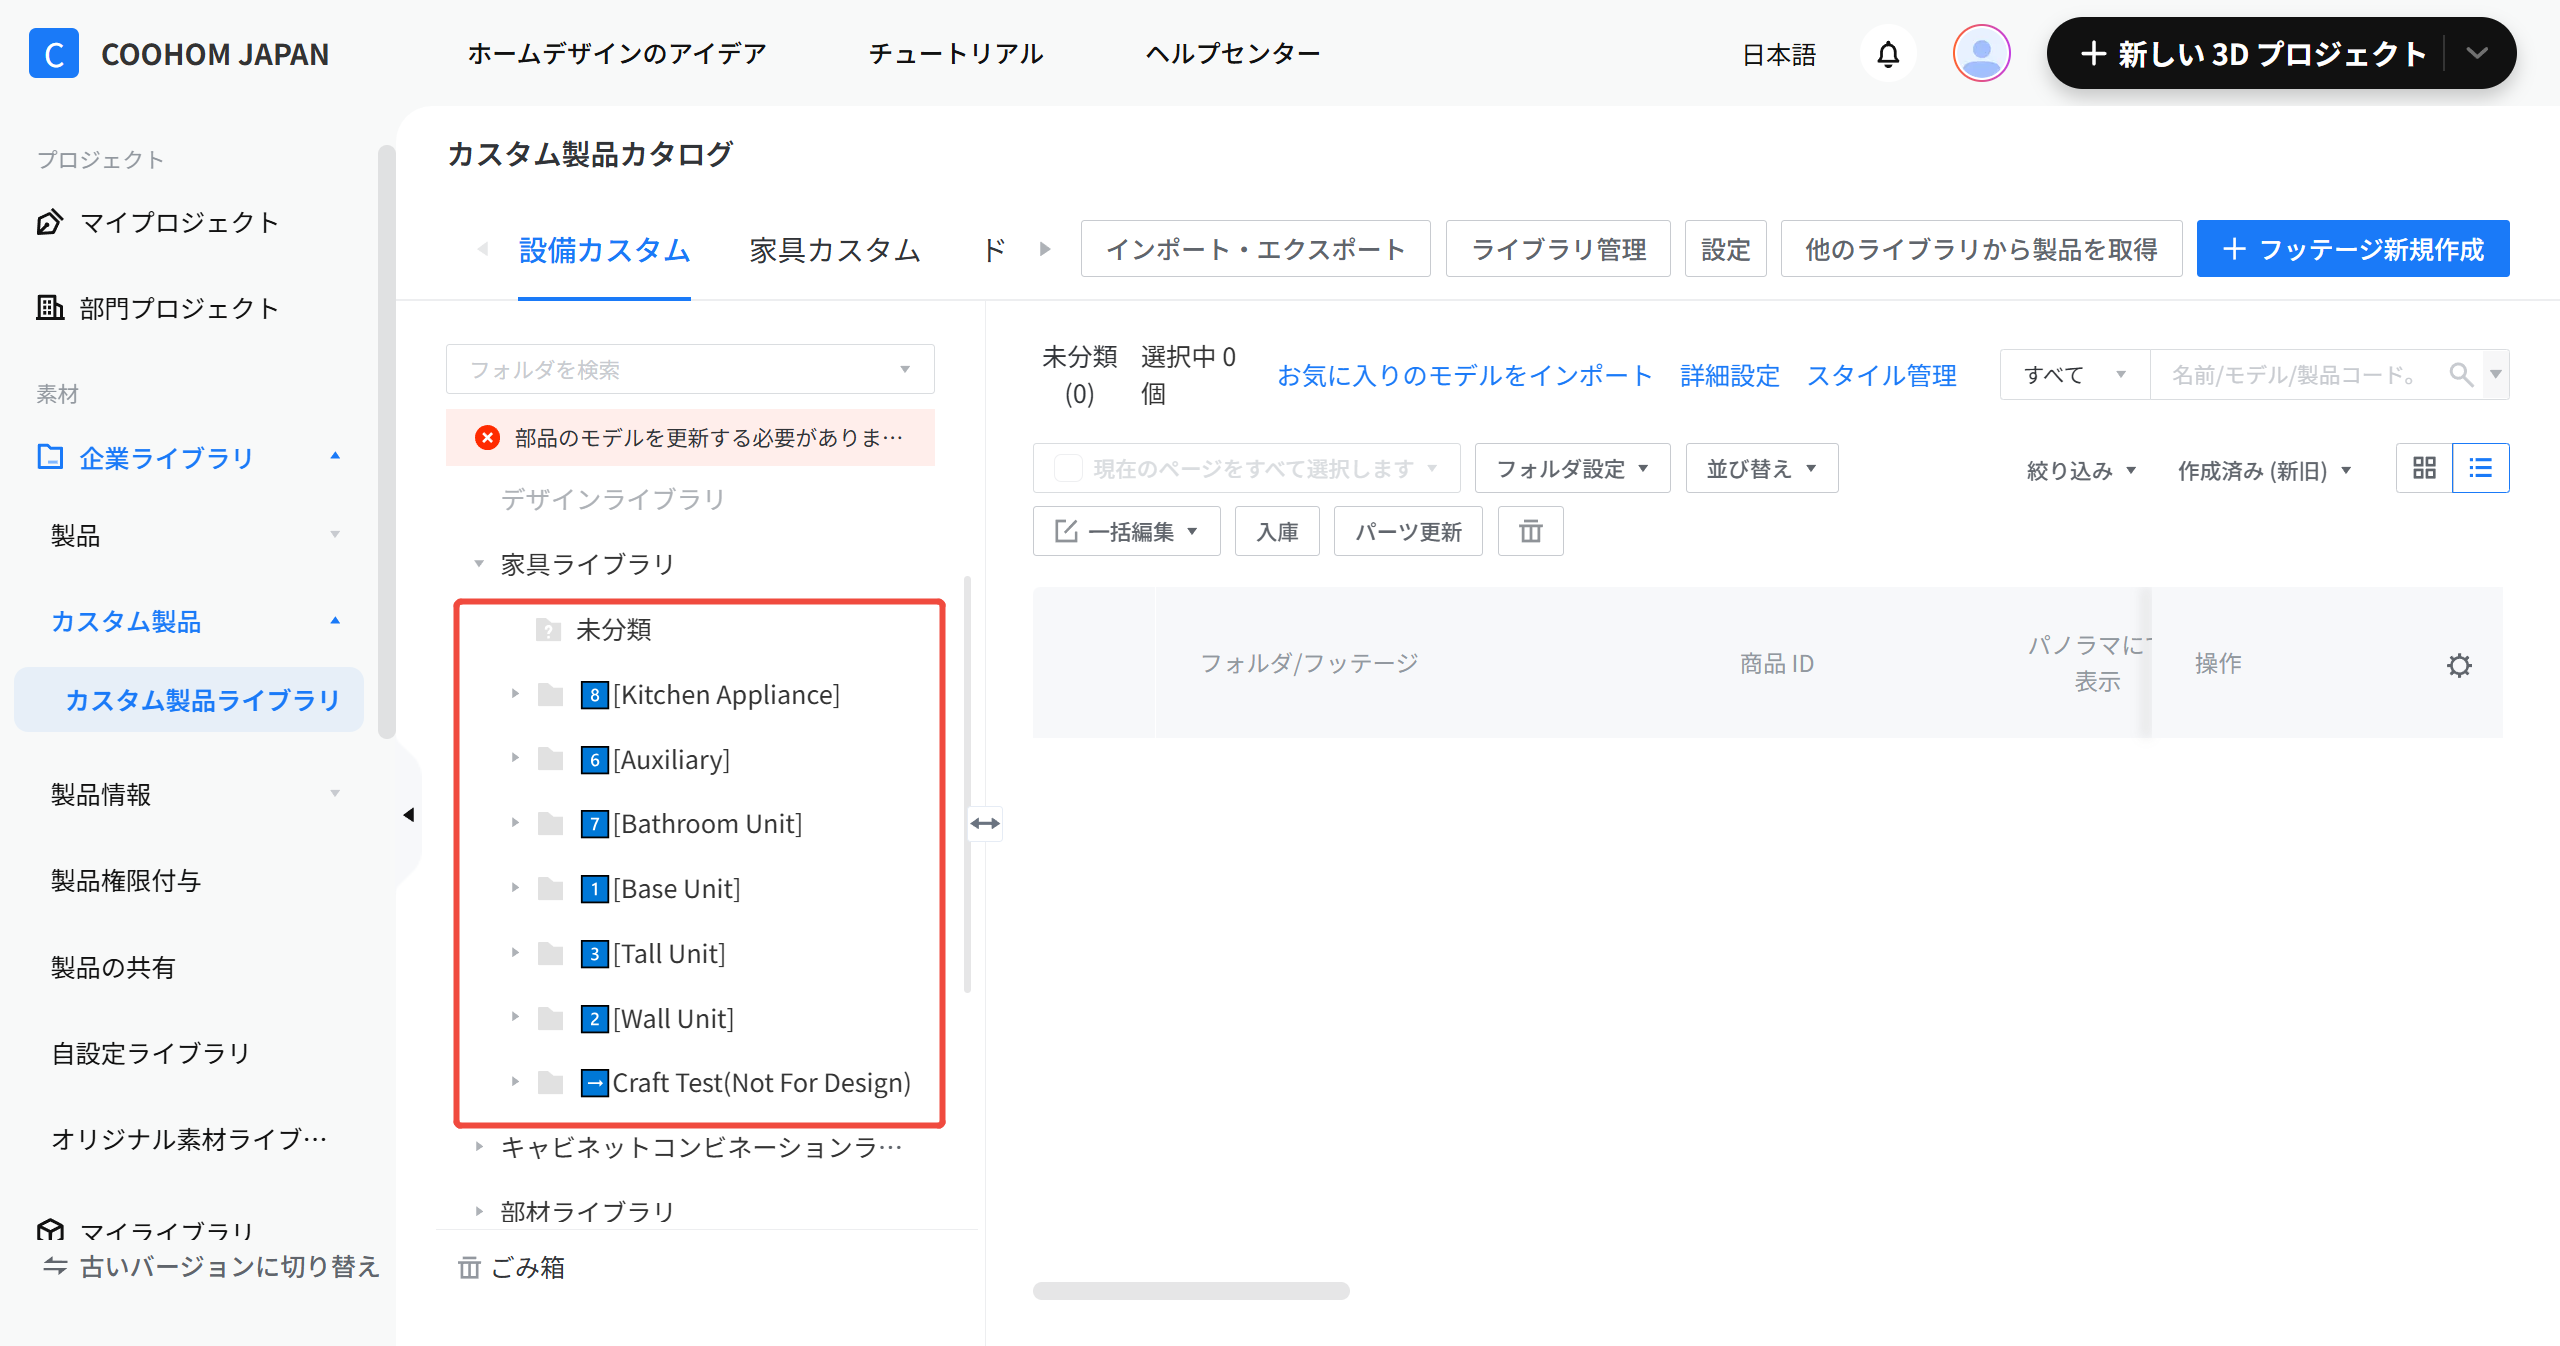
Task: Switch to list view
Action: (2480, 468)
